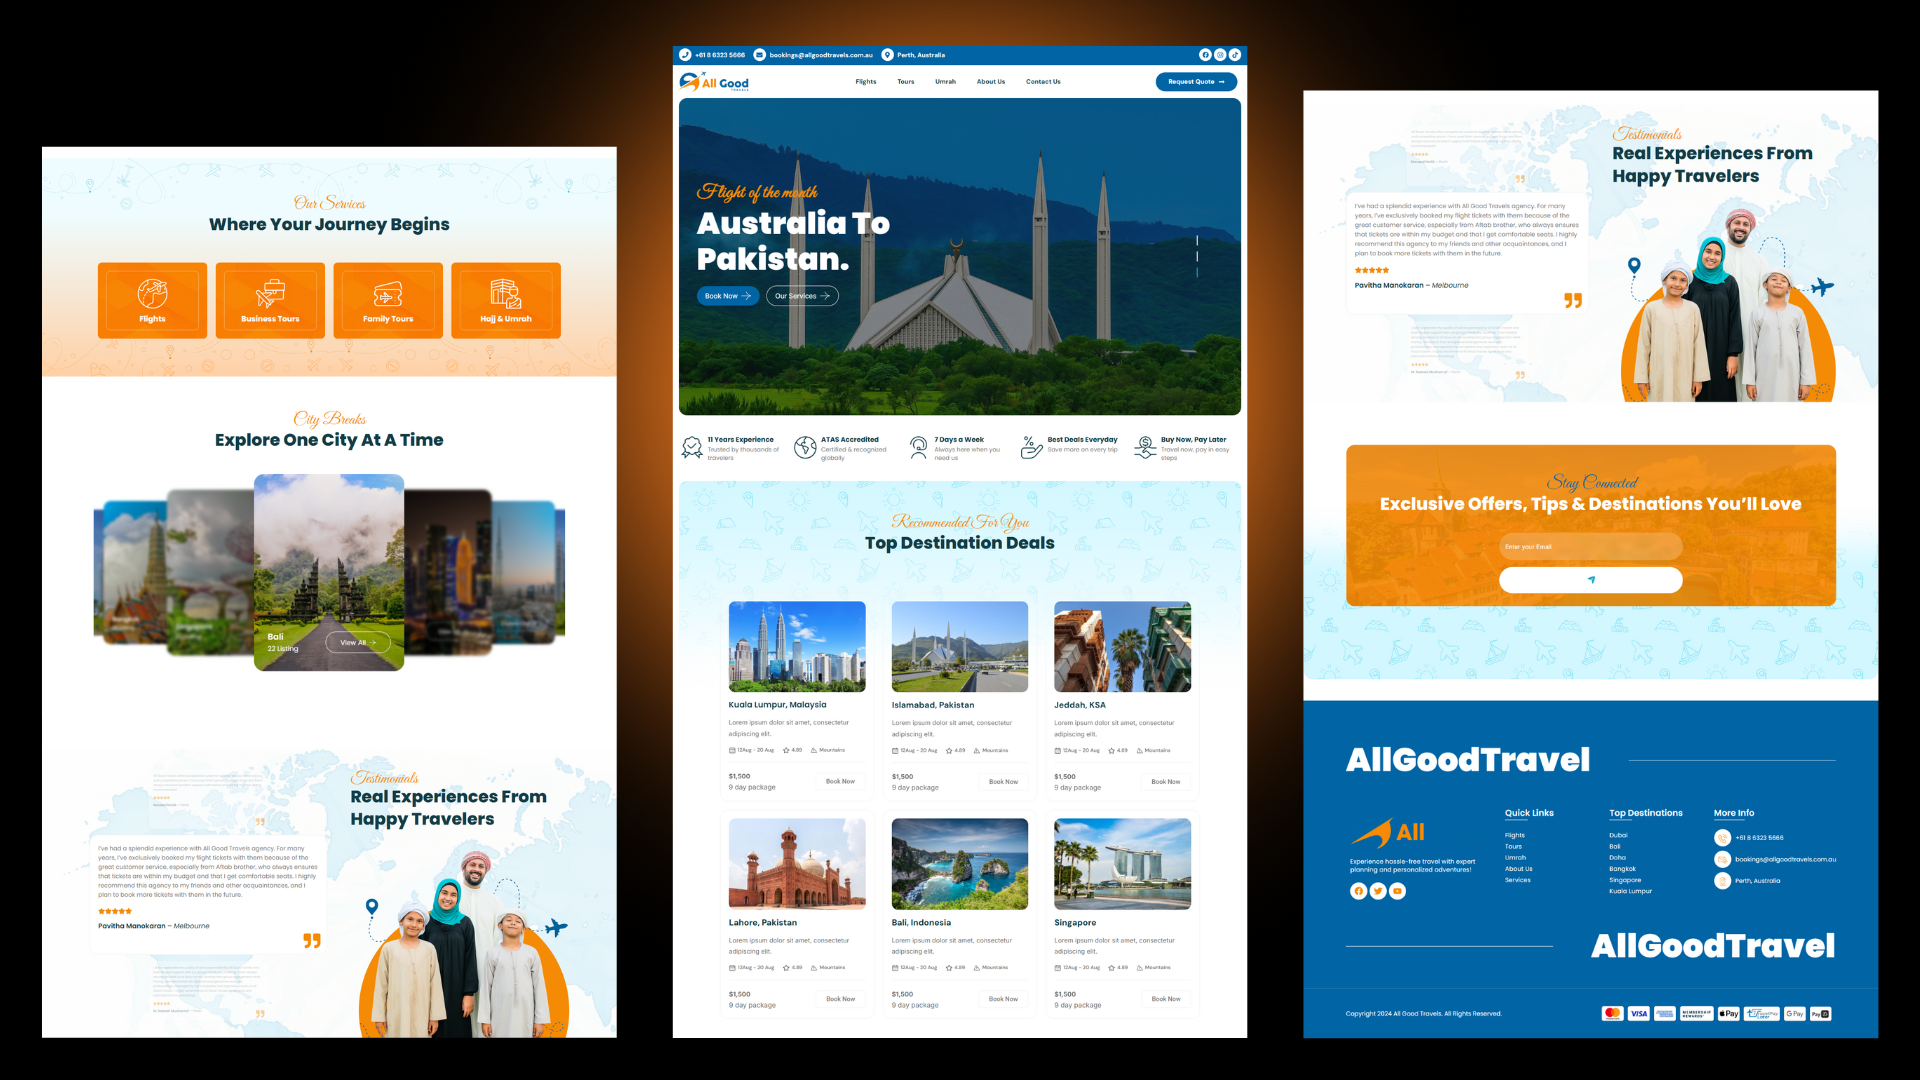Click the Our Services button in the hero
This screenshot has height=1080, width=1920.
point(802,296)
